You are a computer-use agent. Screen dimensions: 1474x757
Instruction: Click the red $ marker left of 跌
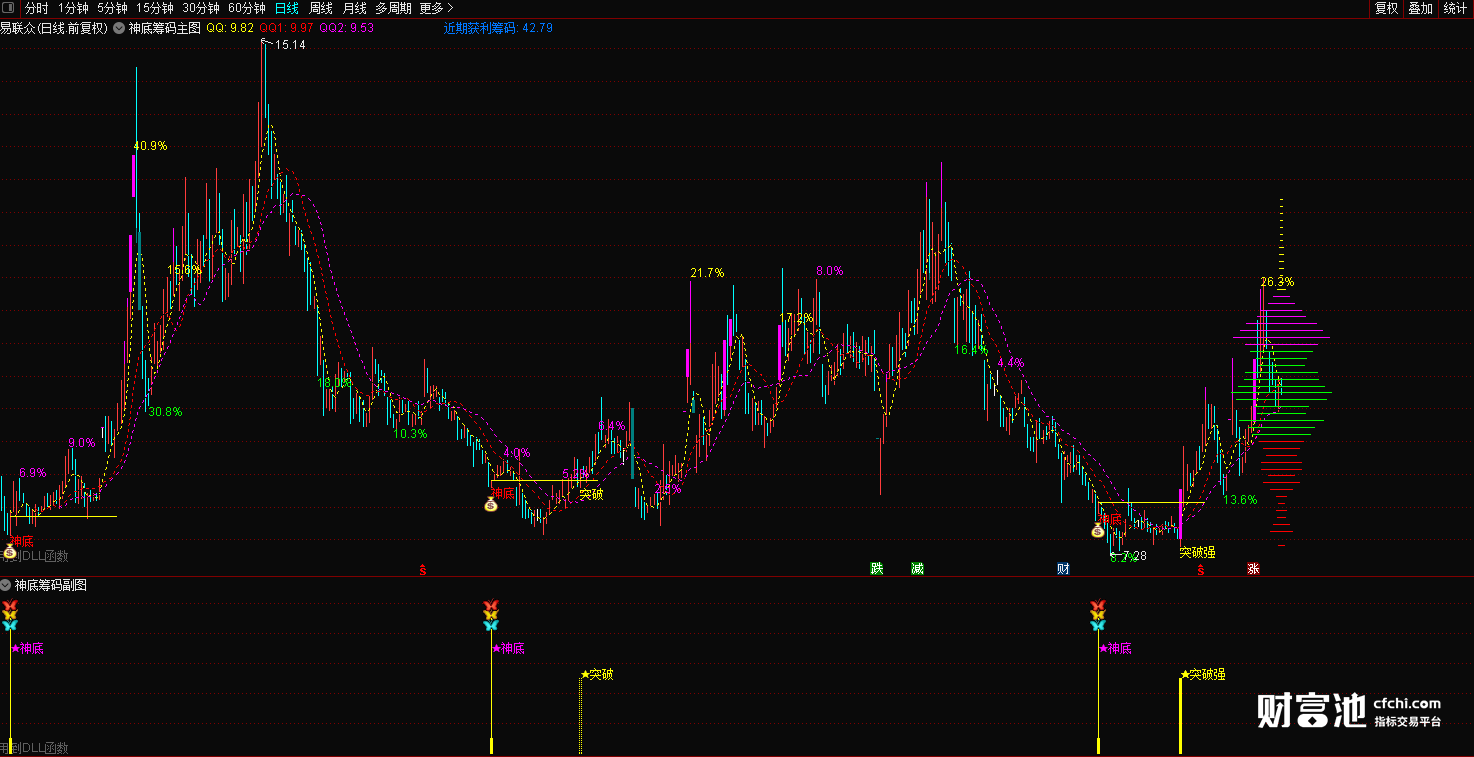pyautogui.click(x=423, y=571)
